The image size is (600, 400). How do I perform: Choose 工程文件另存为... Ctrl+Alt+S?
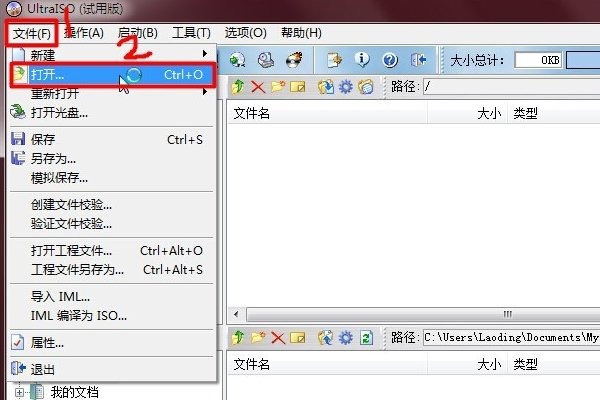[x=112, y=270]
